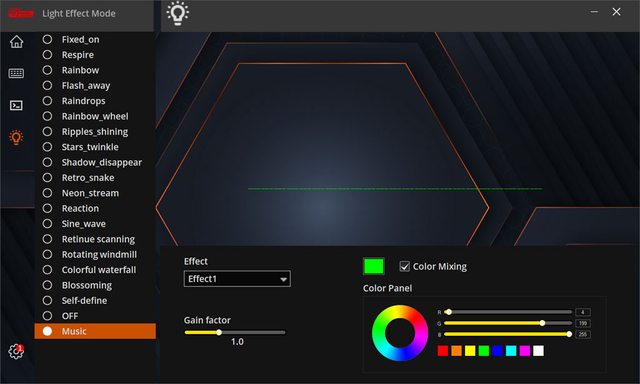This screenshot has height=384, width=640.
Task: Open the settings gear with notification badge
Action: pyautogui.click(x=16, y=351)
